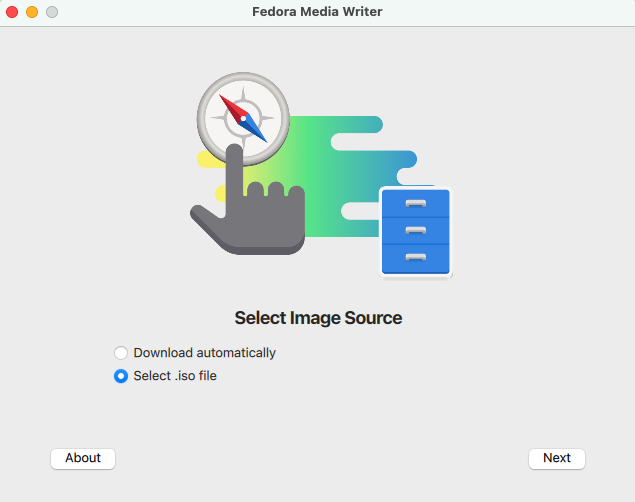Close the Fedora Media Writer window
The height and width of the screenshot is (502, 635).
tap(13, 12)
